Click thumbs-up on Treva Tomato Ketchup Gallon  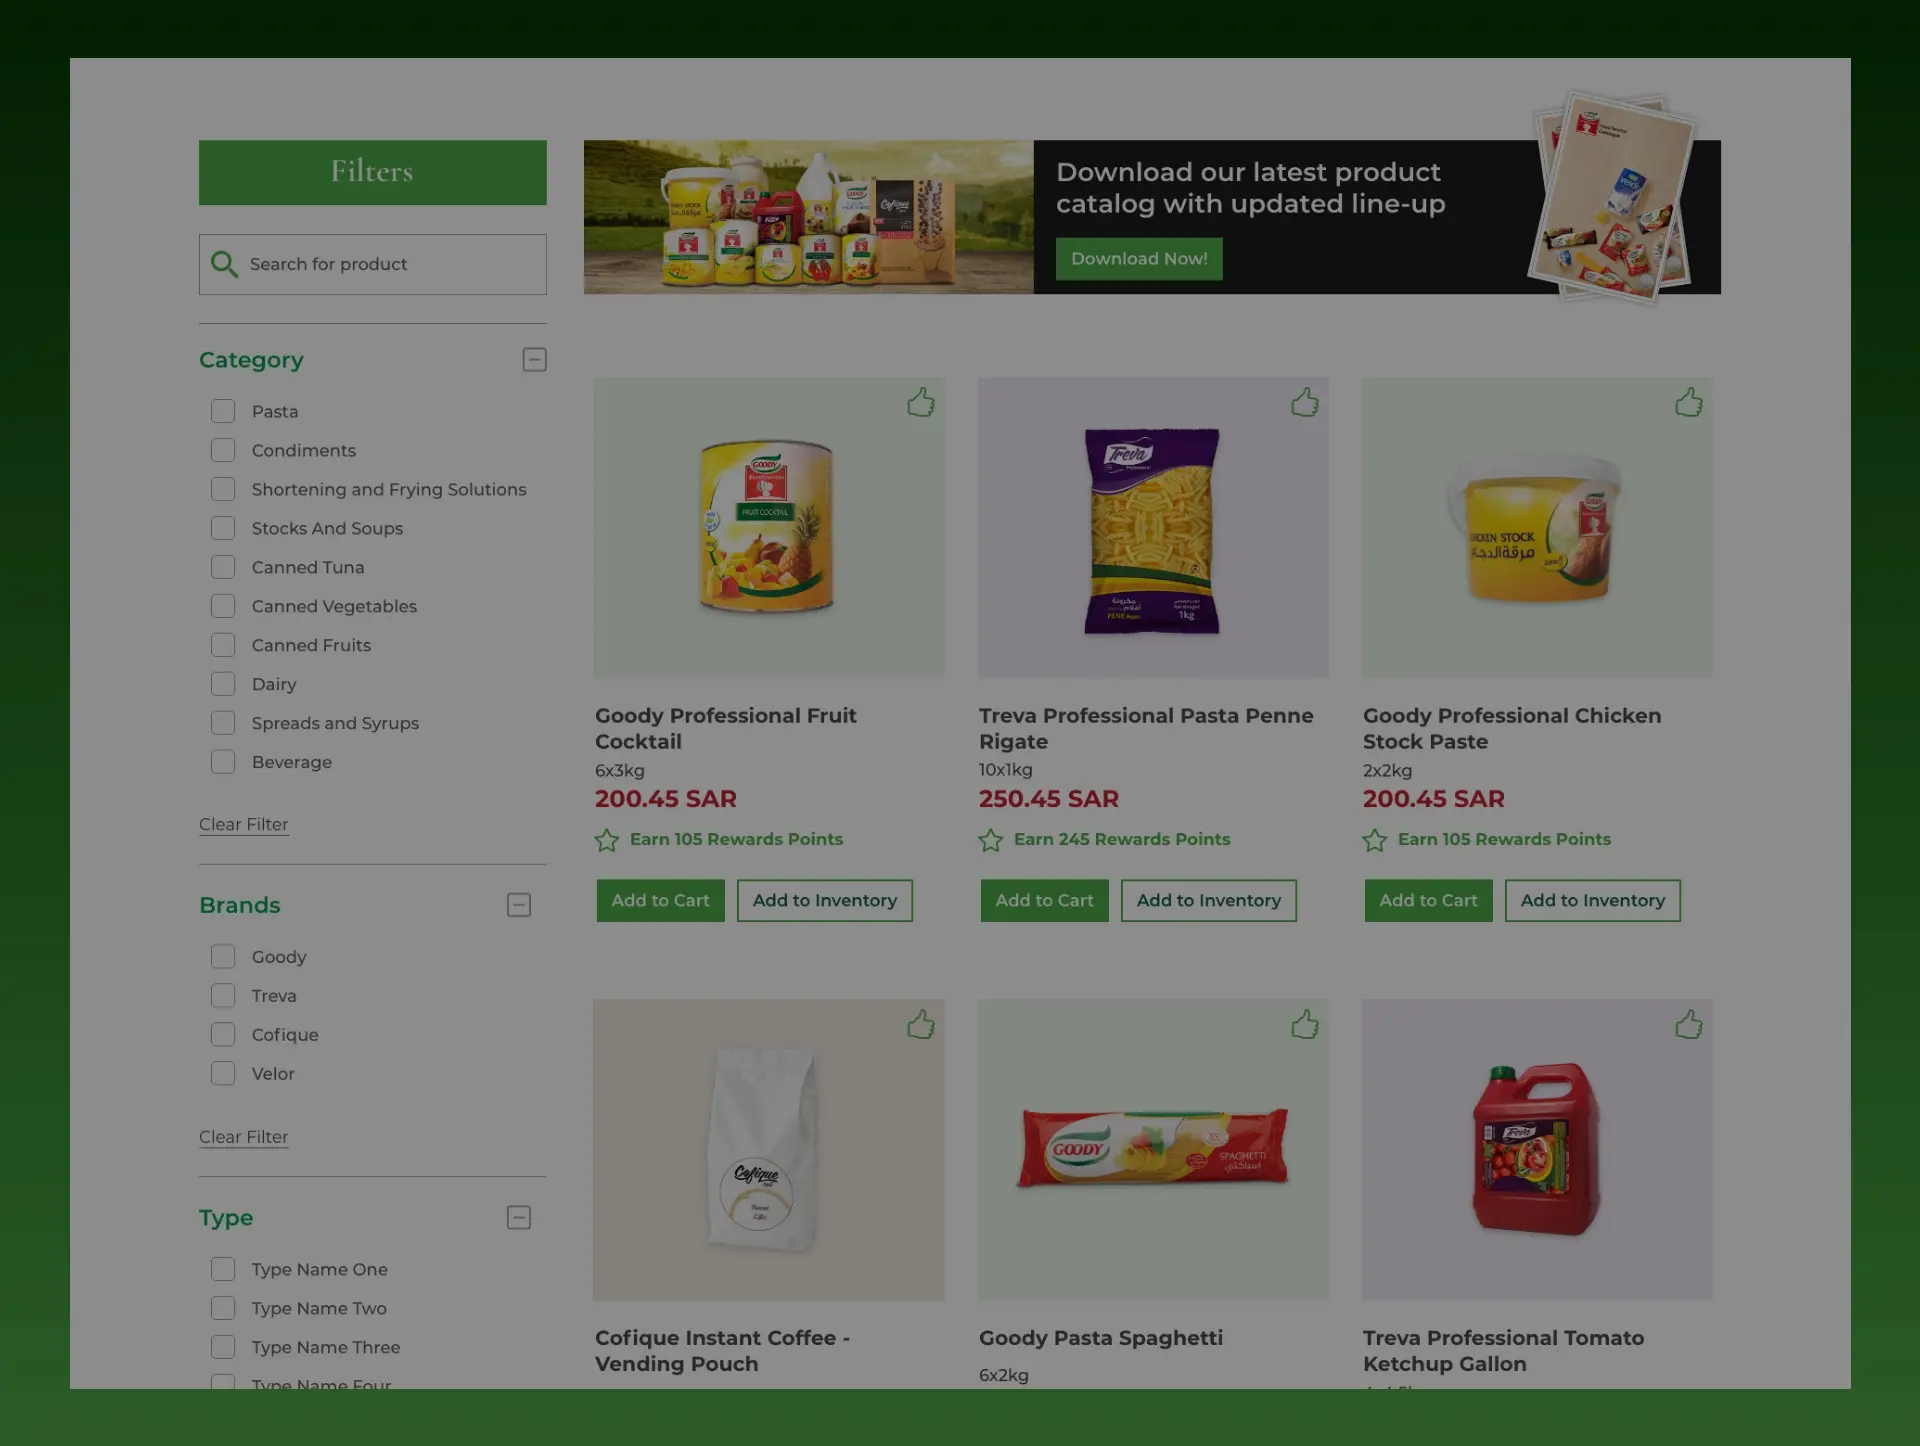[1688, 1024]
